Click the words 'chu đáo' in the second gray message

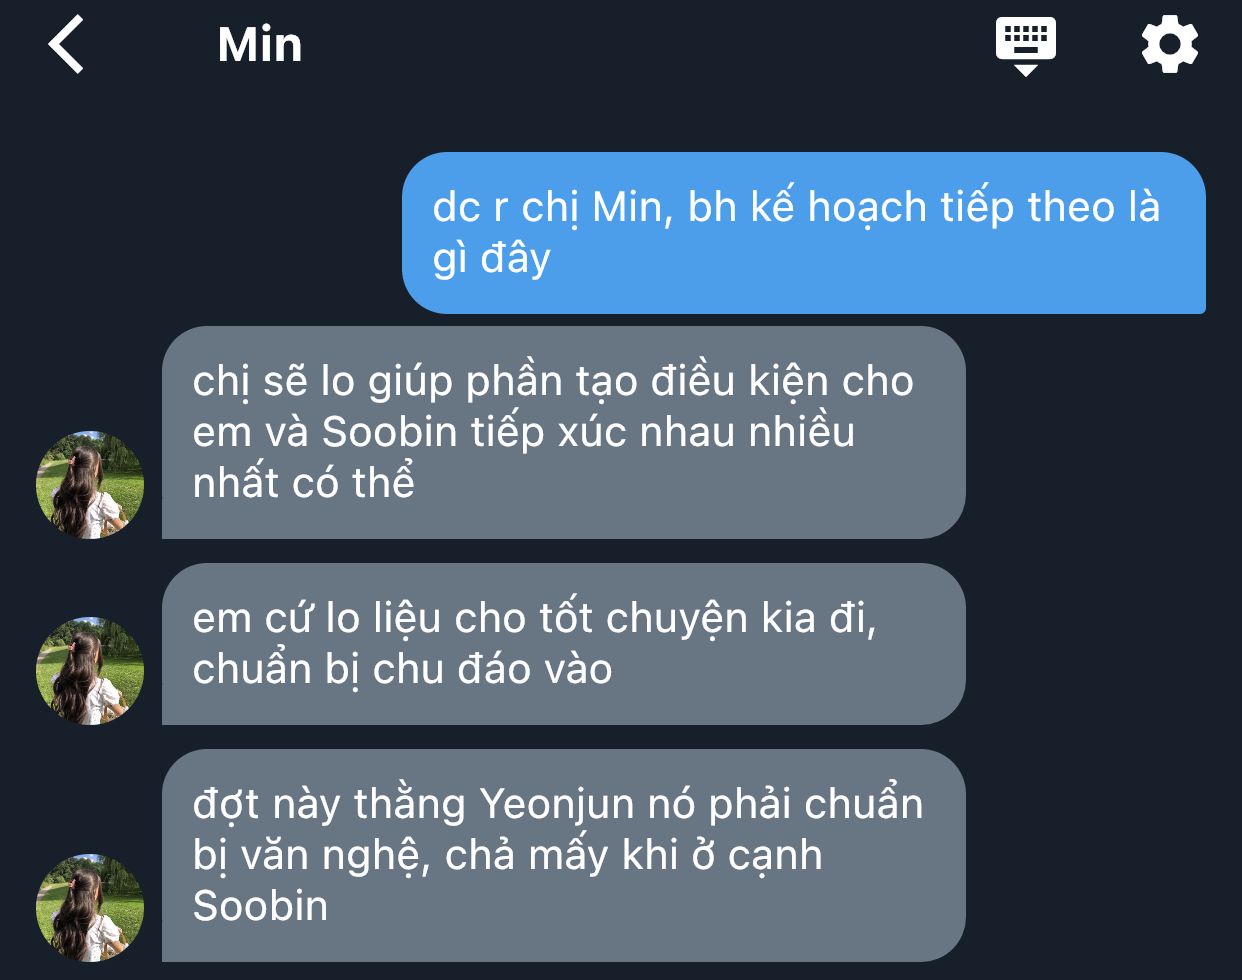pyautogui.click(x=451, y=669)
